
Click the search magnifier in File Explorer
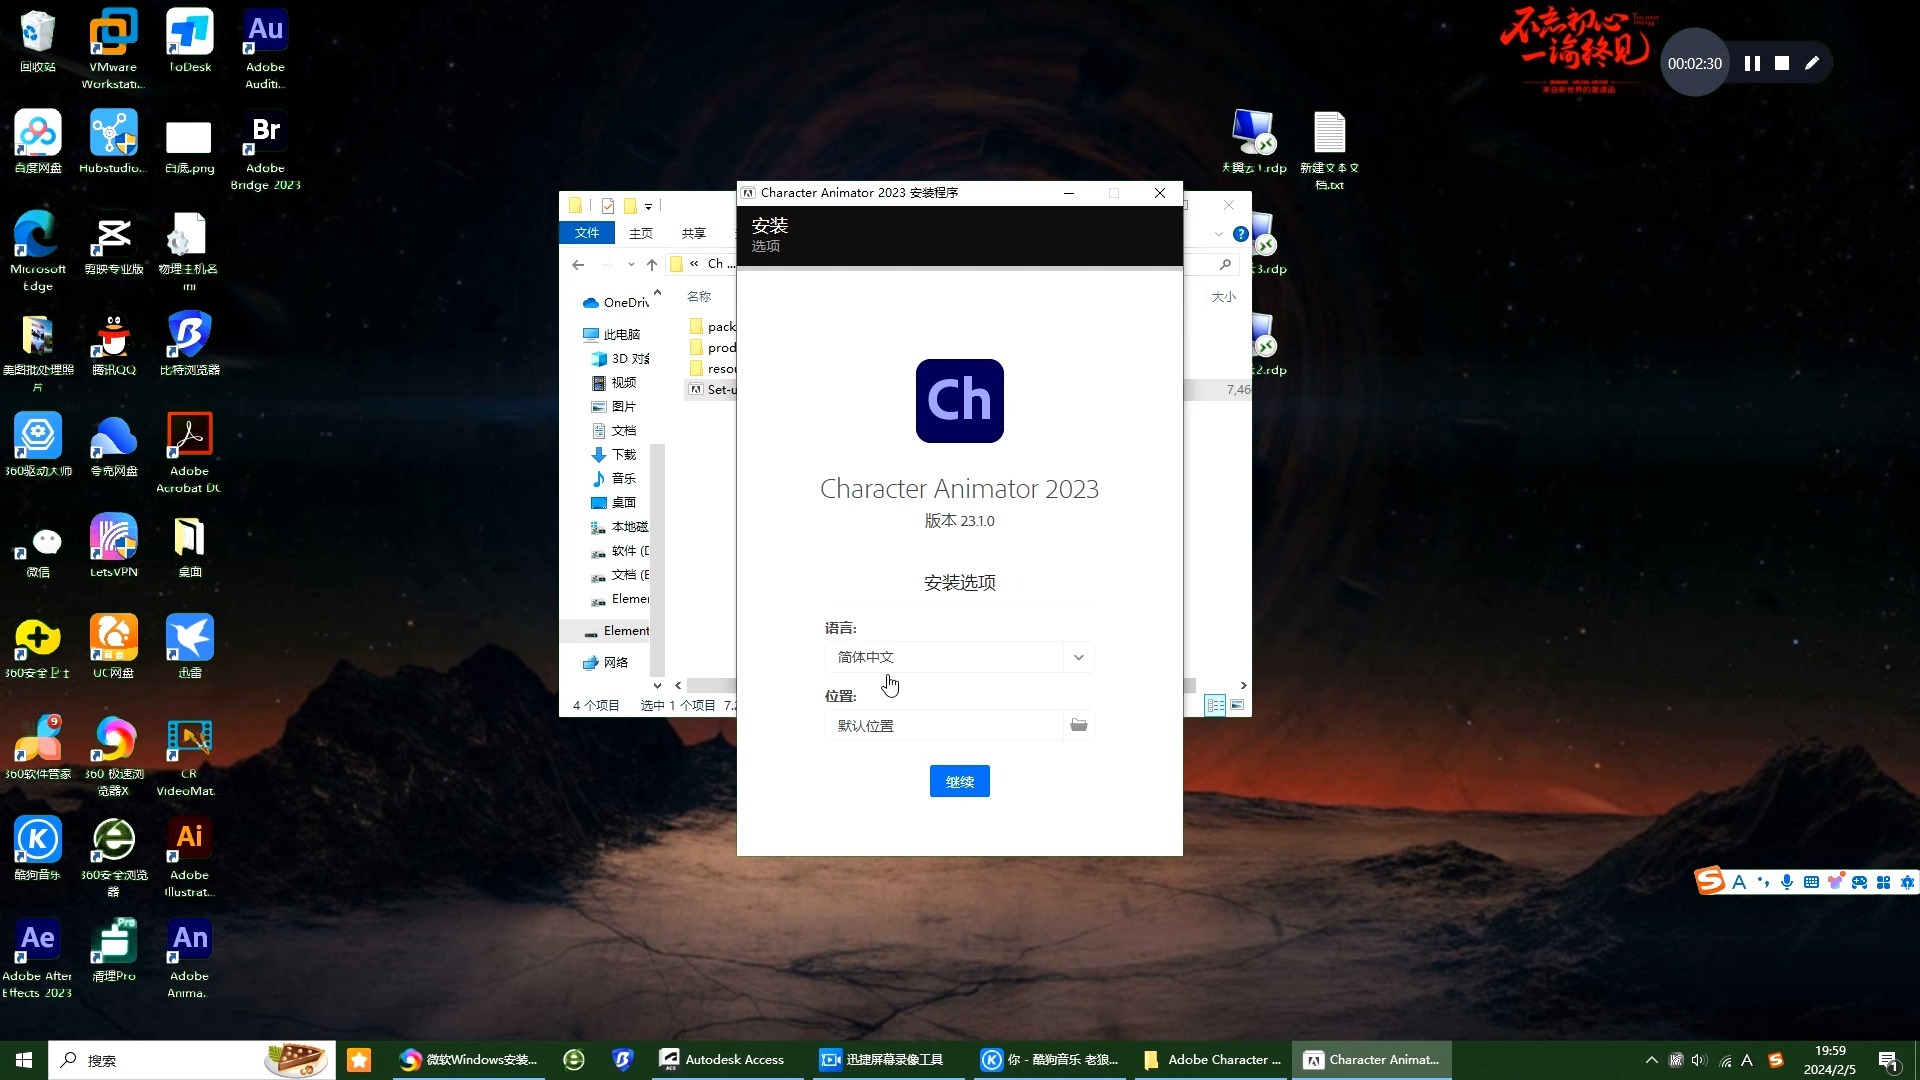[x=1225, y=264]
